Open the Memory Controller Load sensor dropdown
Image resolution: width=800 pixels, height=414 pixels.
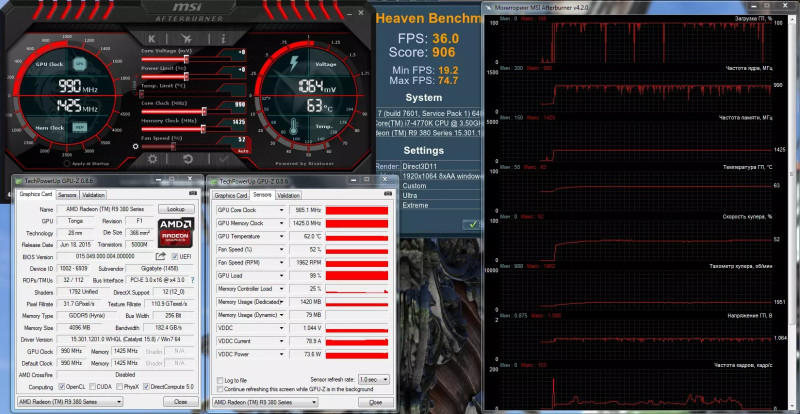(x=281, y=289)
